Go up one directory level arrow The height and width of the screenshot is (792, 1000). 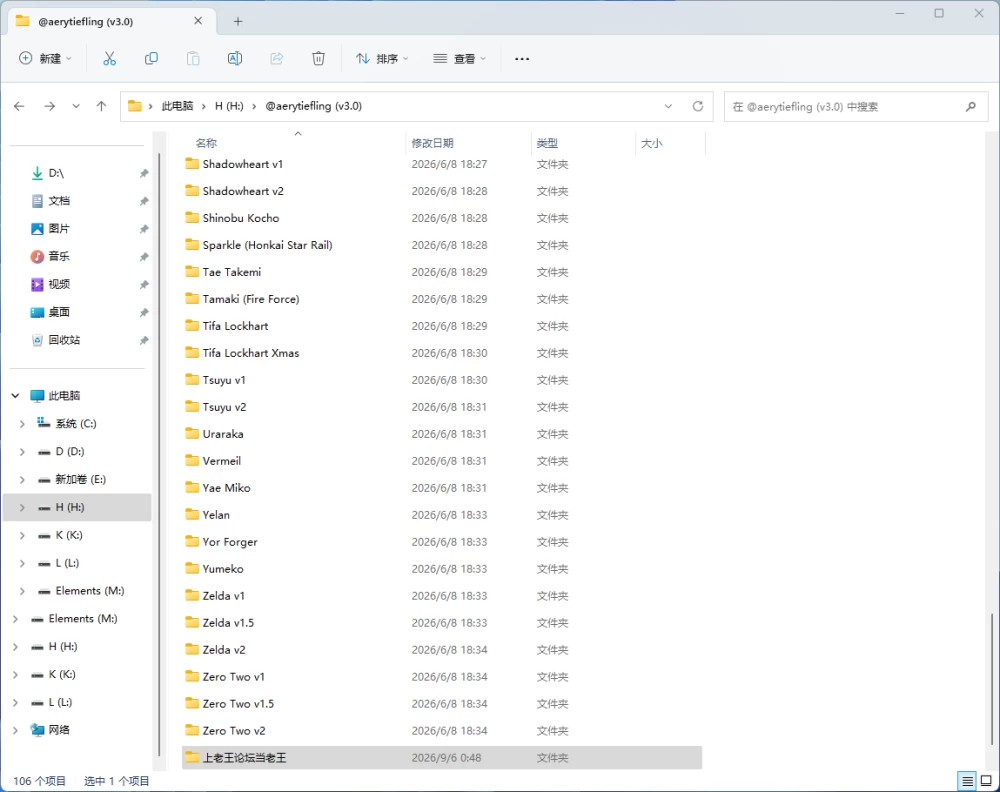coord(101,106)
